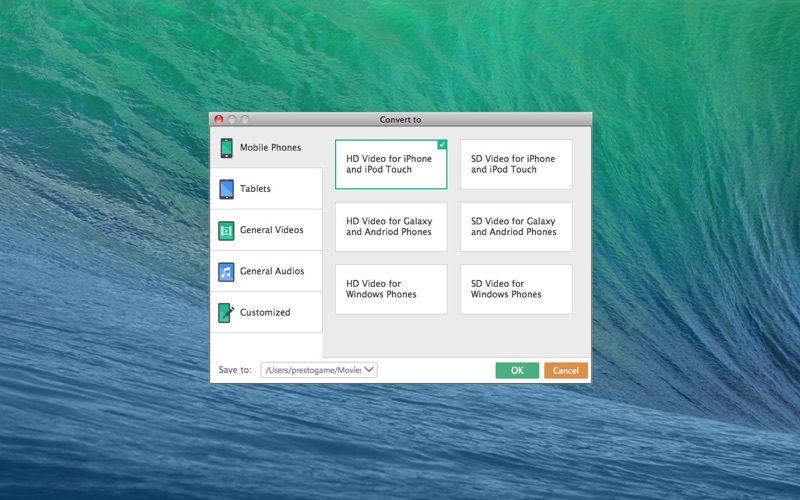
Task: Select the General Videos film icon
Action: tap(226, 231)
